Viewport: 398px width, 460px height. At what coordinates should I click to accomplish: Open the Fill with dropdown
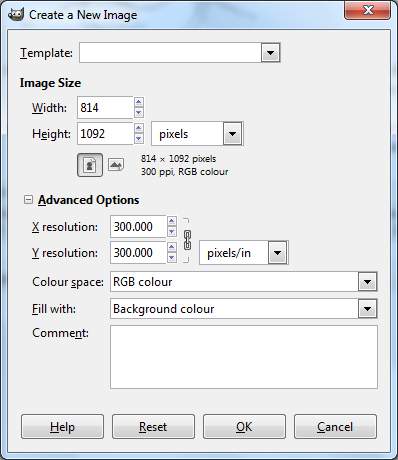coord(367,309)
